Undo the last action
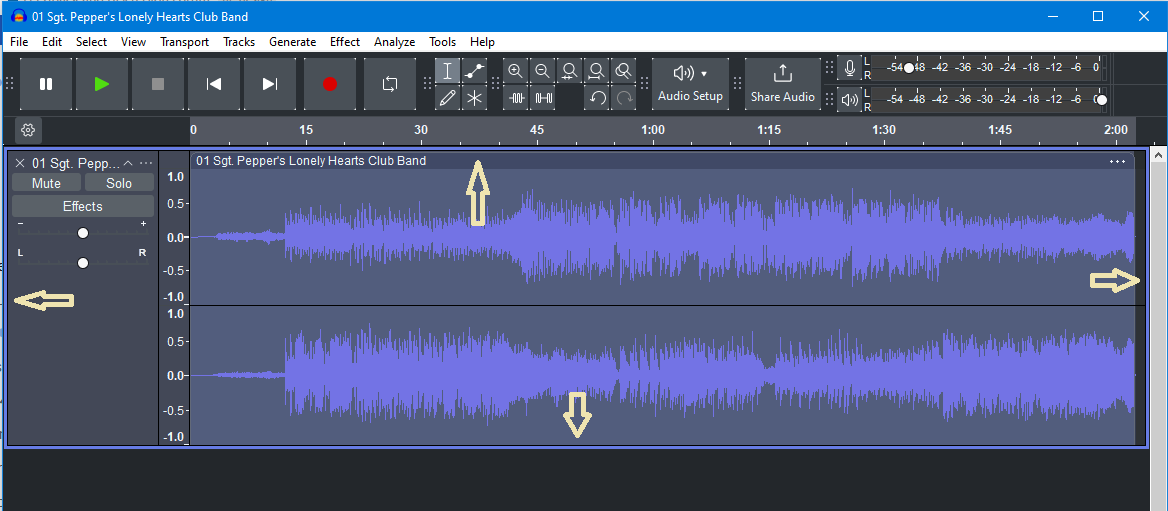The height and width of the screenshot is (511, 1168). (x=597, y=98)
